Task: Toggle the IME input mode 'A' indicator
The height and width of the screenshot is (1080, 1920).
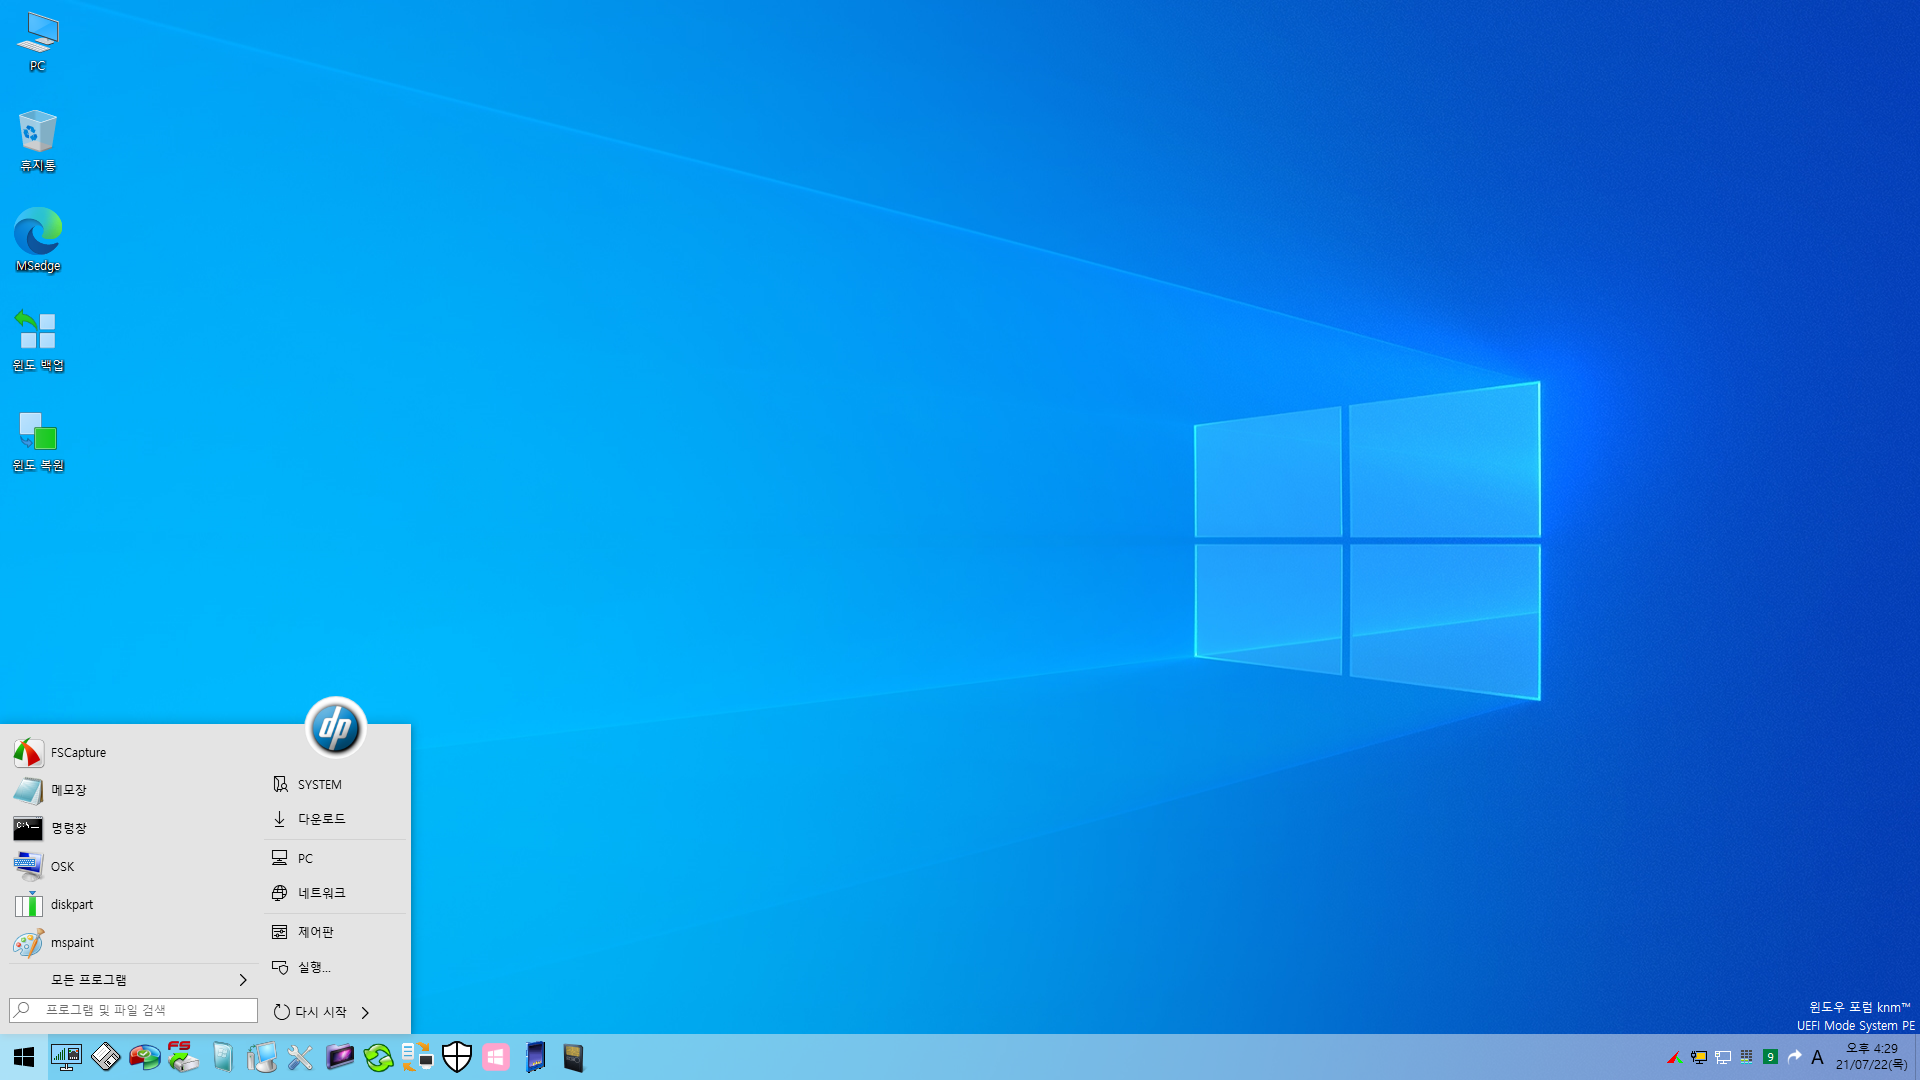Action: tap(1817, 1057)
